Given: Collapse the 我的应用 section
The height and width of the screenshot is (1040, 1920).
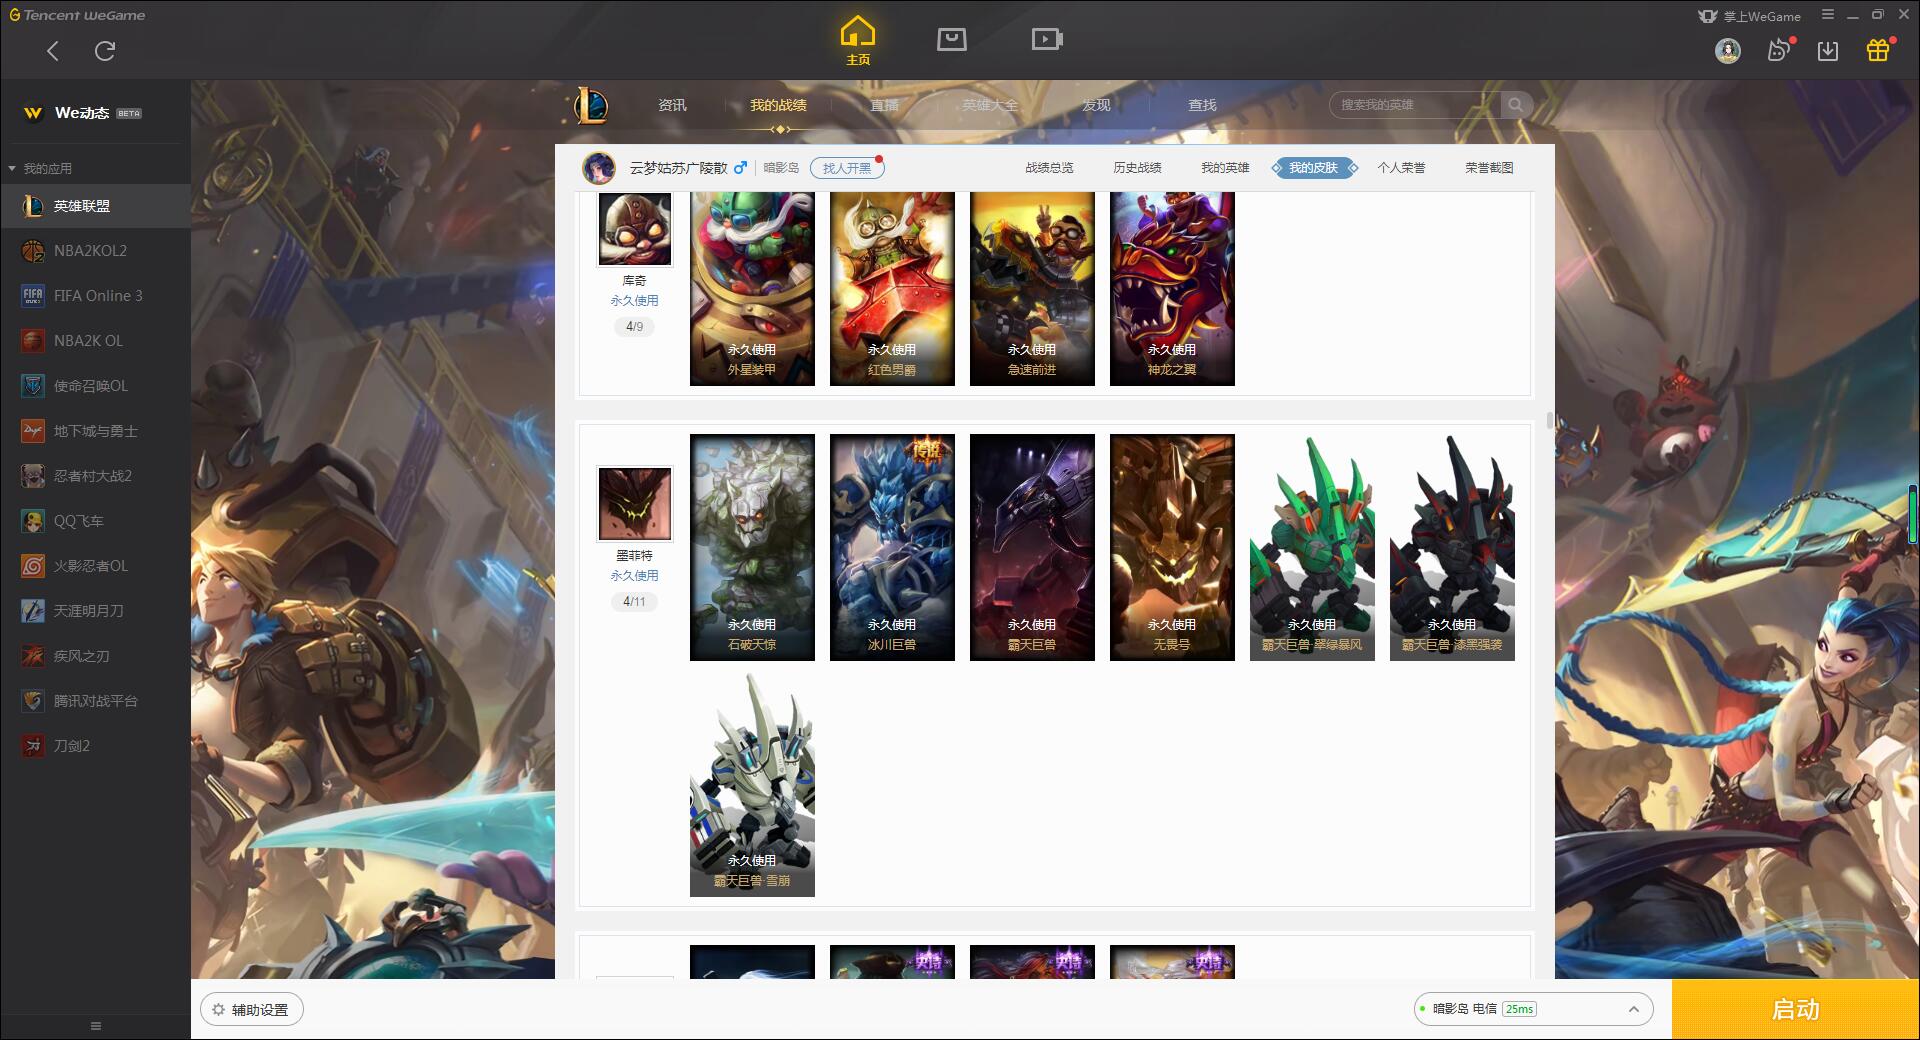Looking at the screenshot, I should (40, 168).
